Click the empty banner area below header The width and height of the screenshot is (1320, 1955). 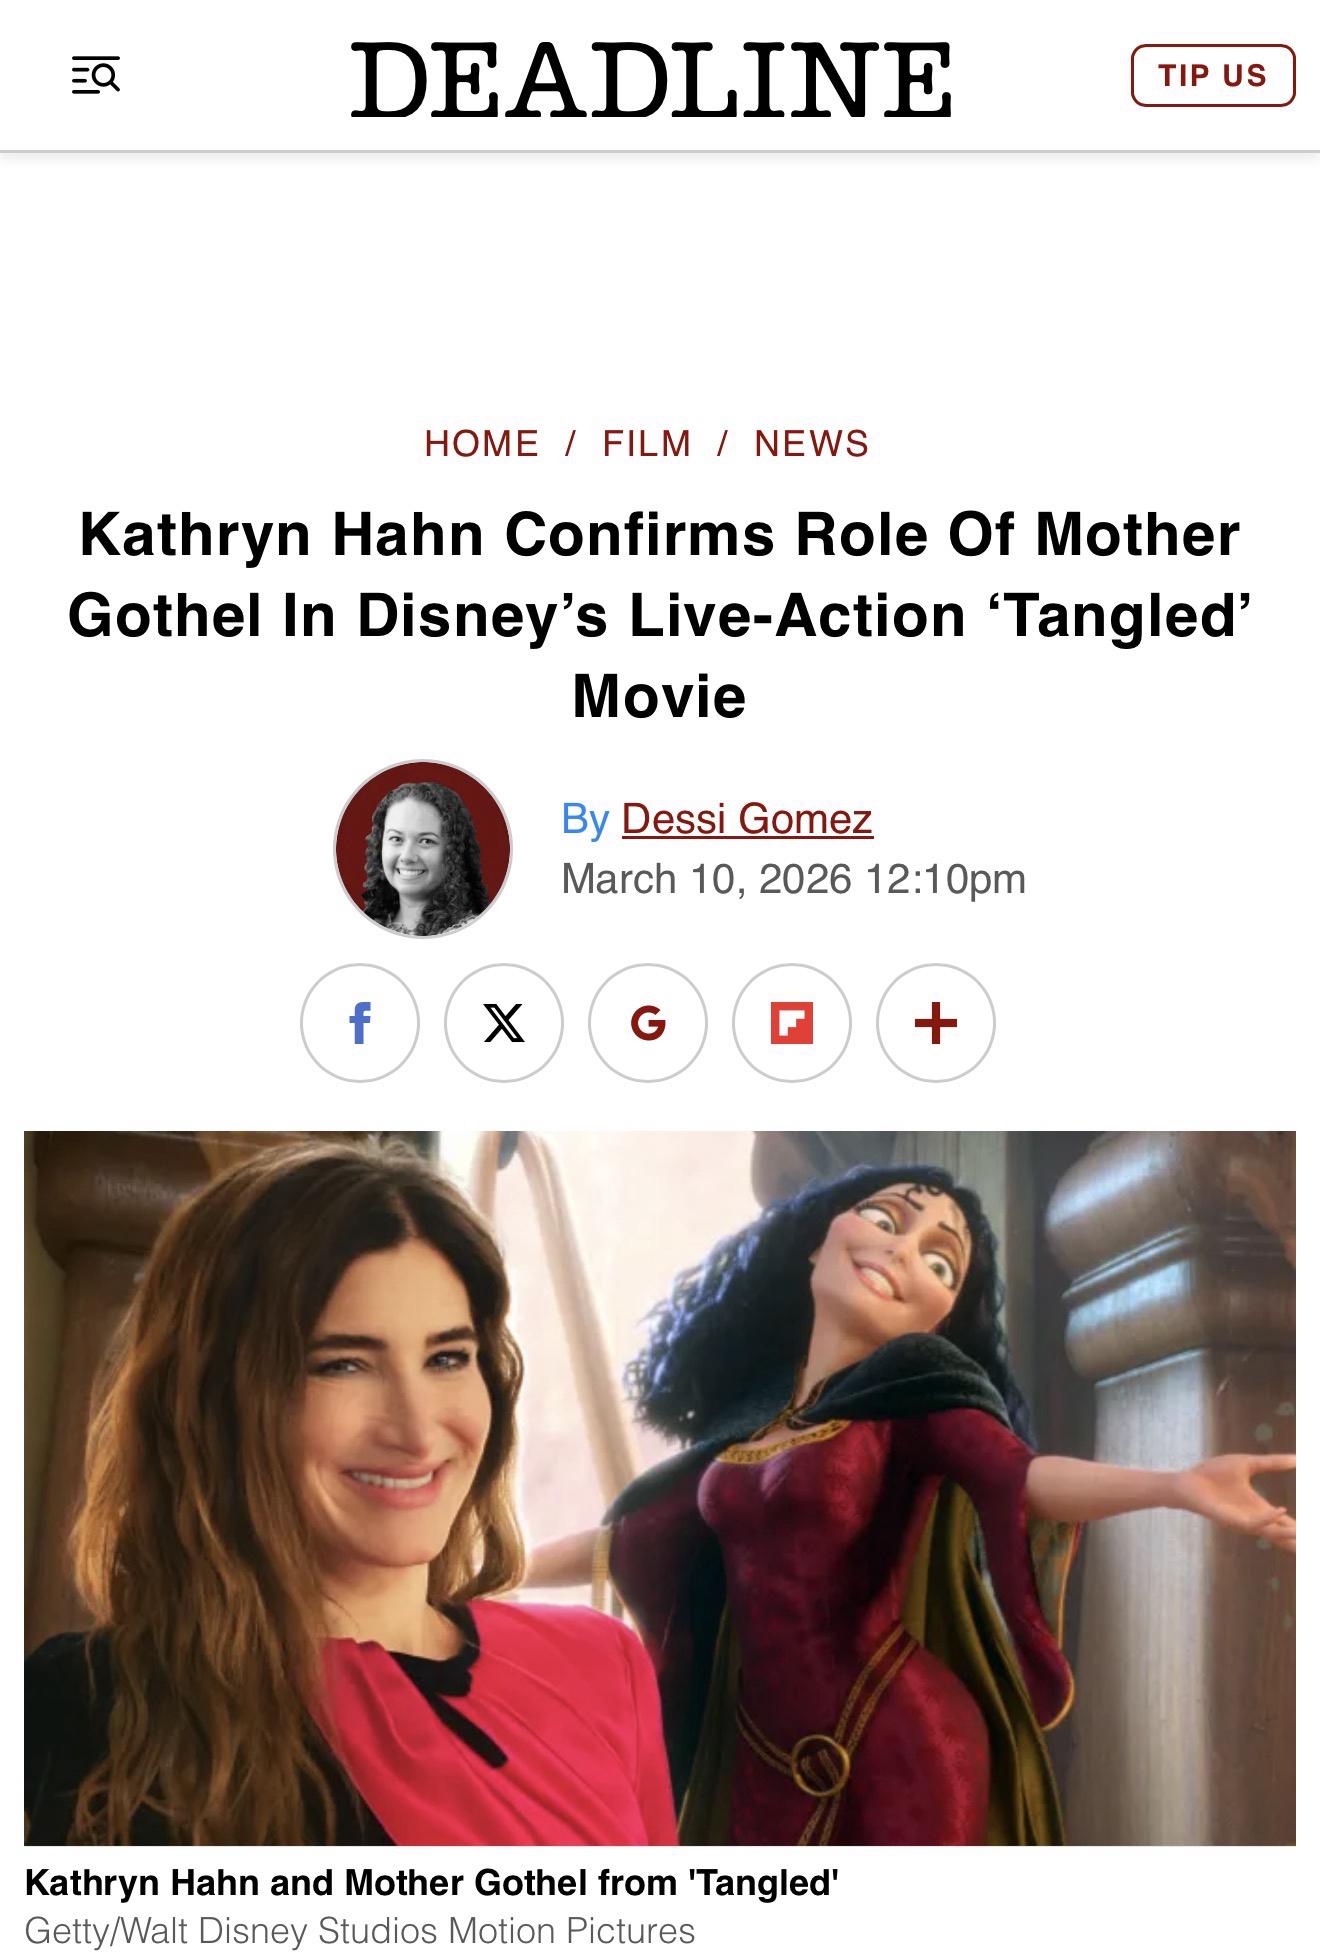click(660, 280)
